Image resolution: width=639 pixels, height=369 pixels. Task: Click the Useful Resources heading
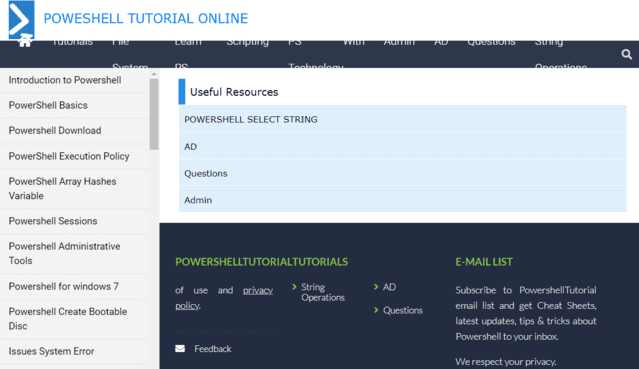tap(234, 92)
